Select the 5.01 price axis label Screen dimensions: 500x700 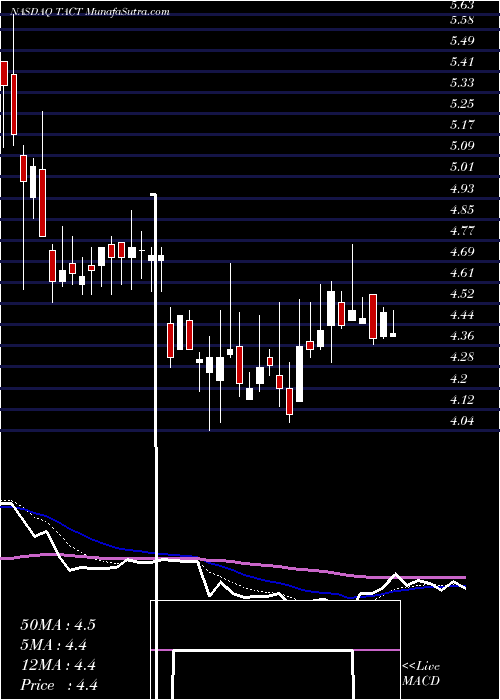[x=462, y=167]
